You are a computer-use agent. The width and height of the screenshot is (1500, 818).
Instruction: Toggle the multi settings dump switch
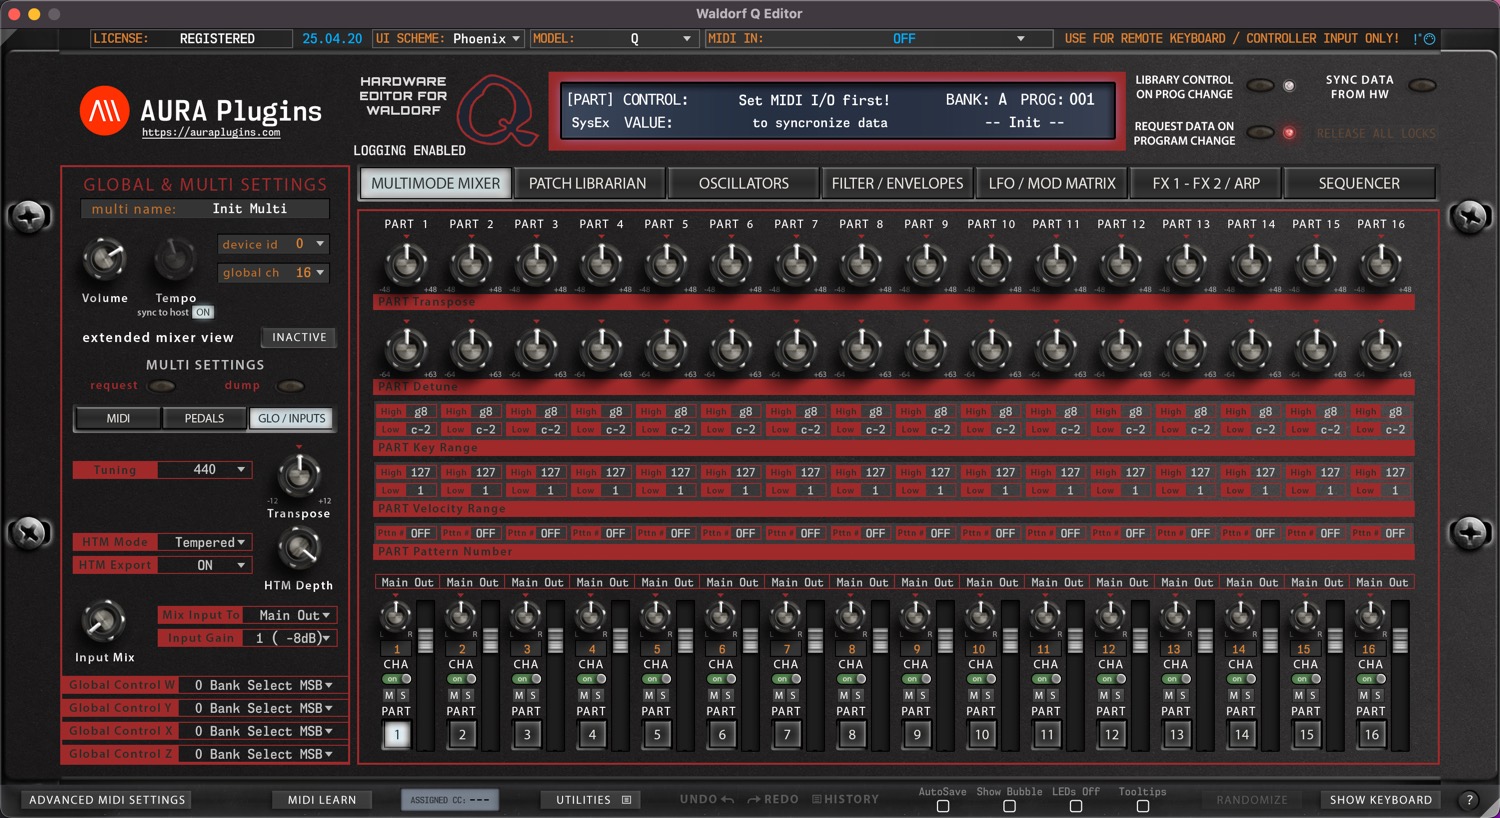(291, 386)
